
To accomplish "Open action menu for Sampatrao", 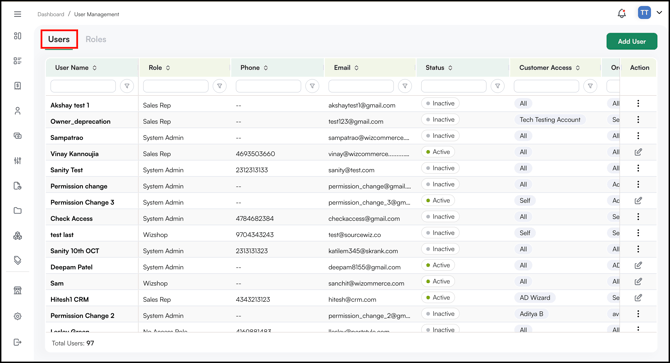I will tap(638, 136).
